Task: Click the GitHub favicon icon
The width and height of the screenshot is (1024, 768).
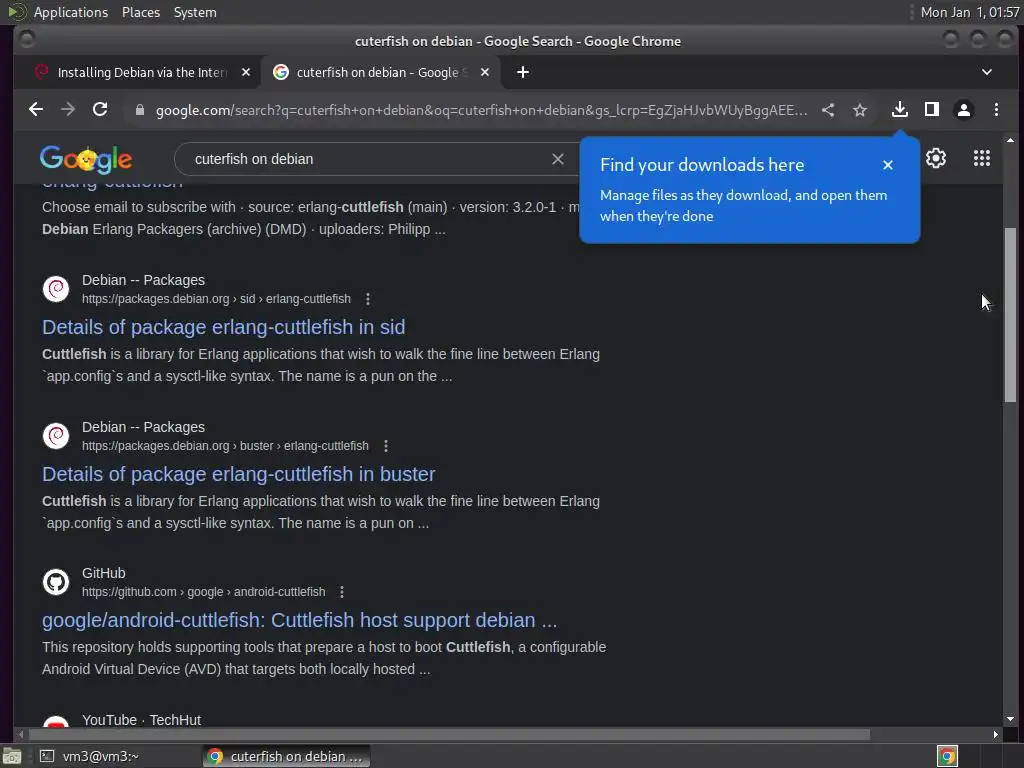Action: point(56,582)
